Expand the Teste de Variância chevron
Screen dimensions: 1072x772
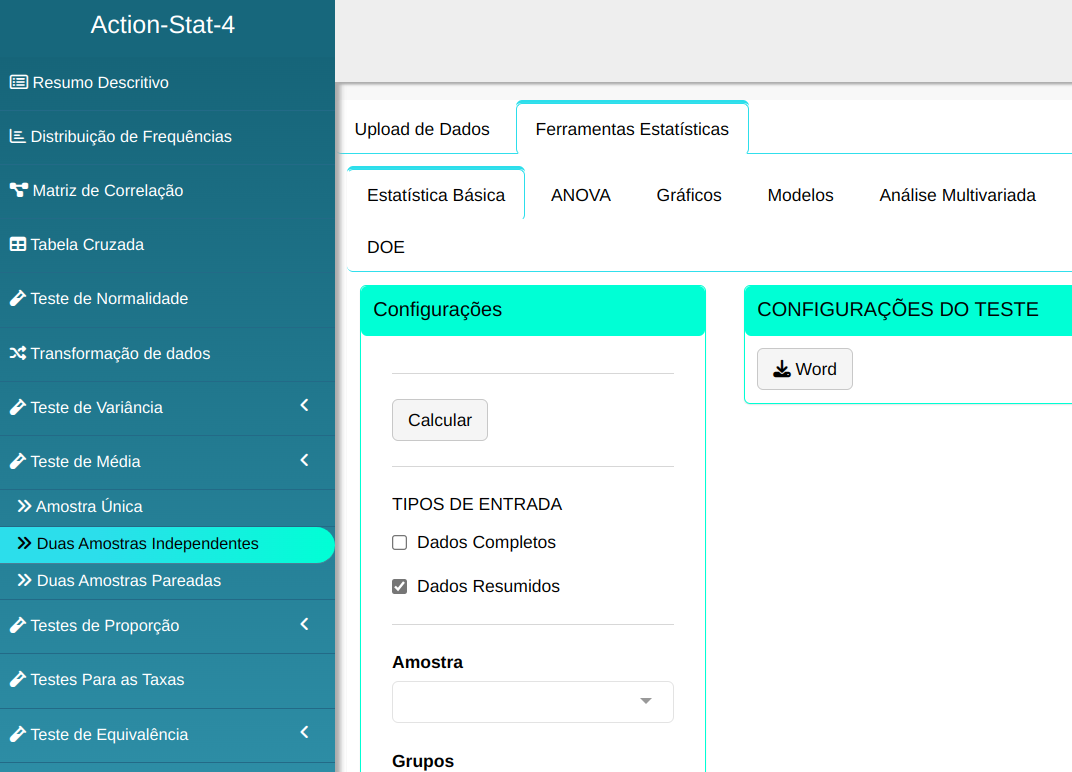(x=304, y=406)
